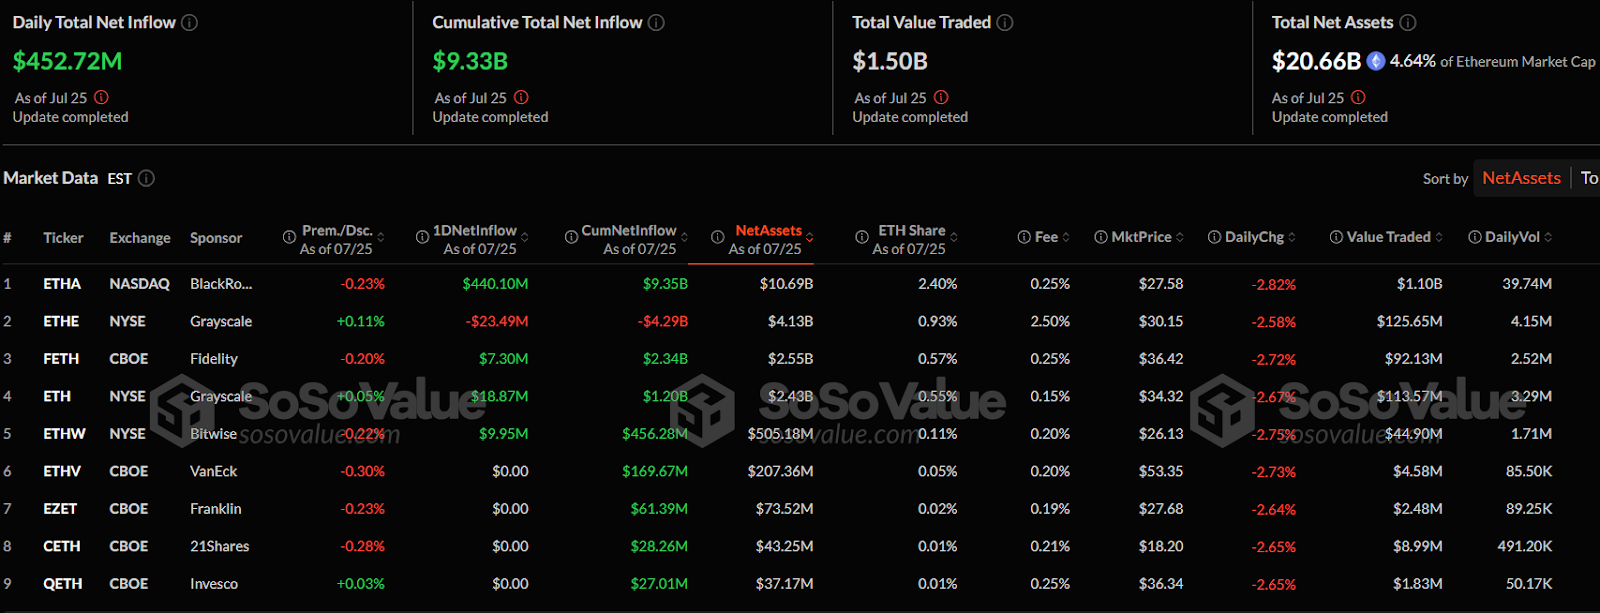Click 39.74M daily volume cell
This screenshot has width=1600, height=613.
pos(1527,284)
